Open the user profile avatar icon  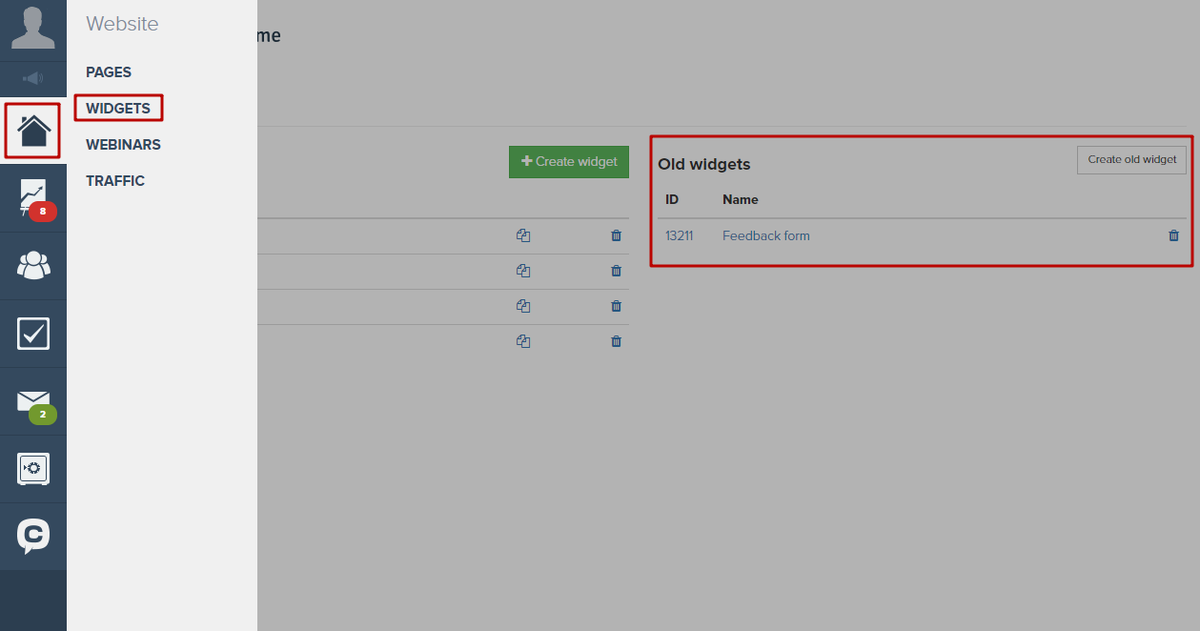tap(33, 27)
